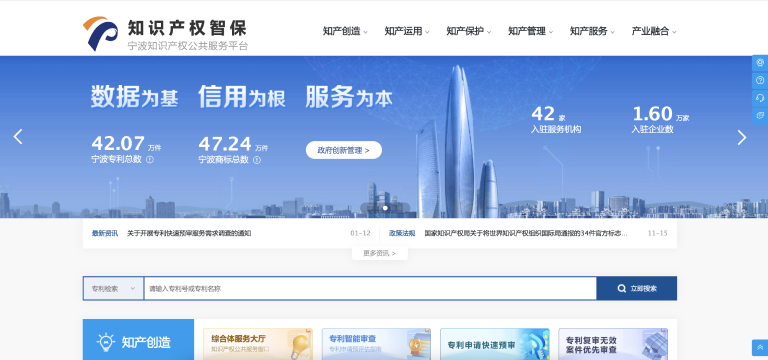
Task: Open 更多资讯 link
Action: (380, 253)
